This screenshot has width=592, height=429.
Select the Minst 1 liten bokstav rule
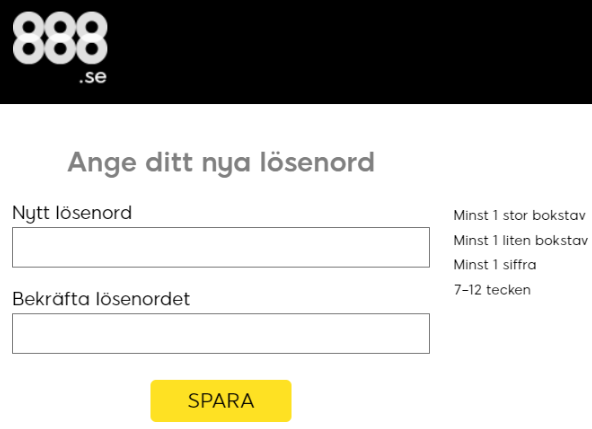click(x=521, y=240)
